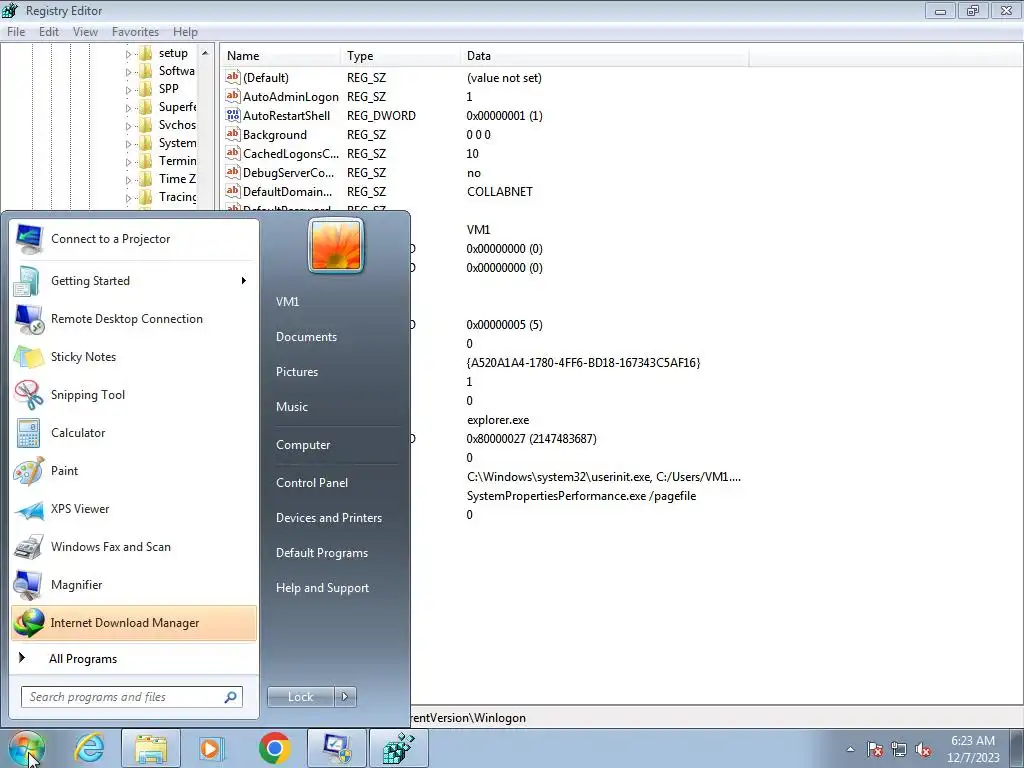
Task: Open Help and Support link
Action: pos(322,588)
